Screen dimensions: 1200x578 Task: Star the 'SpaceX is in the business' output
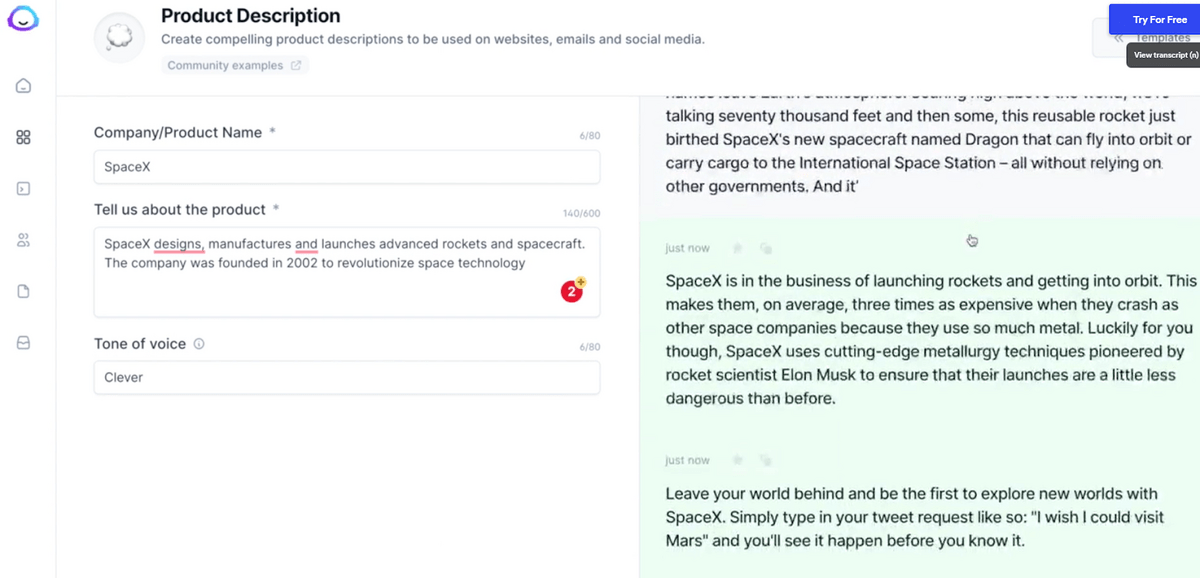point(737,248)
